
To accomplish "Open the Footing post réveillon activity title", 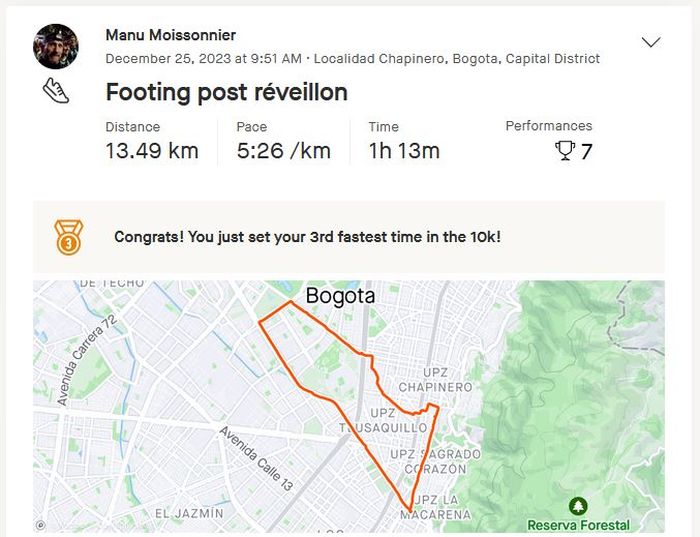I will click(x=226, y=92).
